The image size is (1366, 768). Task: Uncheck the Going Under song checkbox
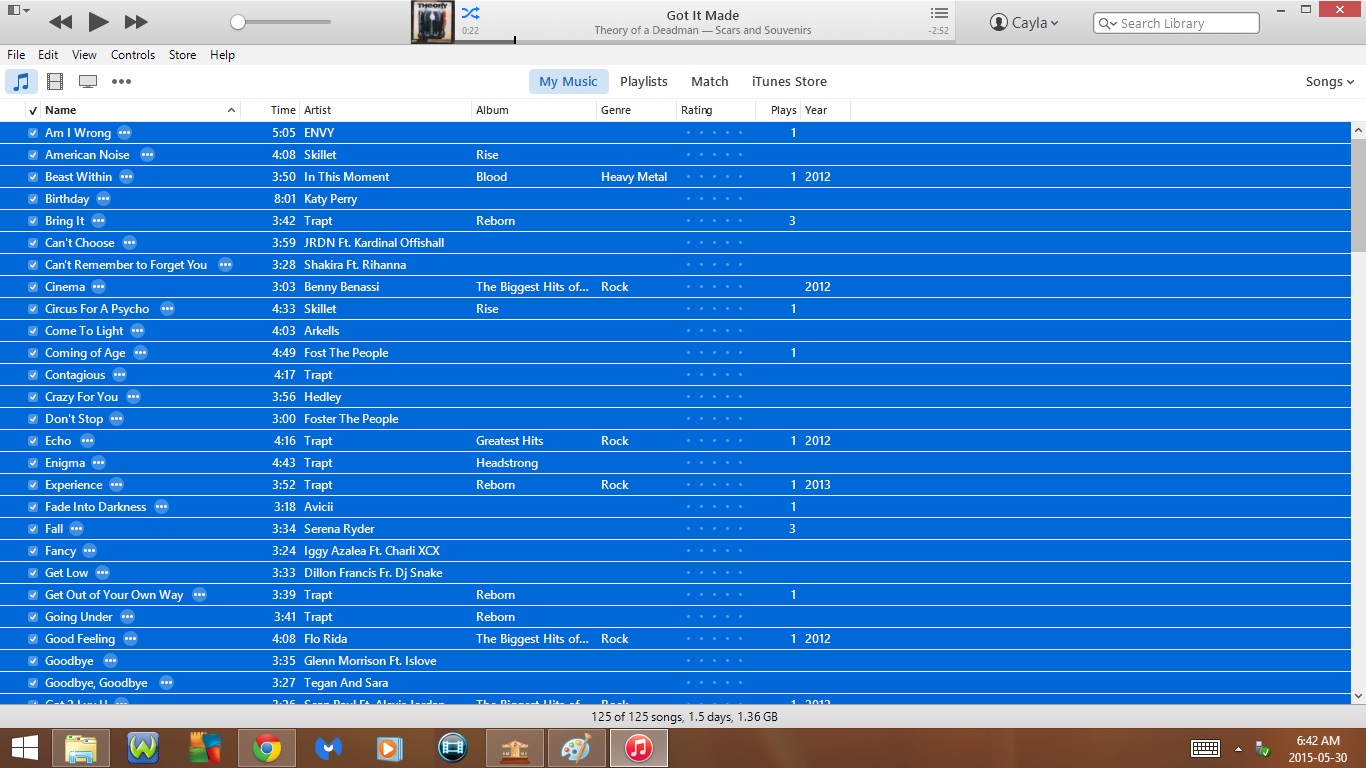click(33, 617)
